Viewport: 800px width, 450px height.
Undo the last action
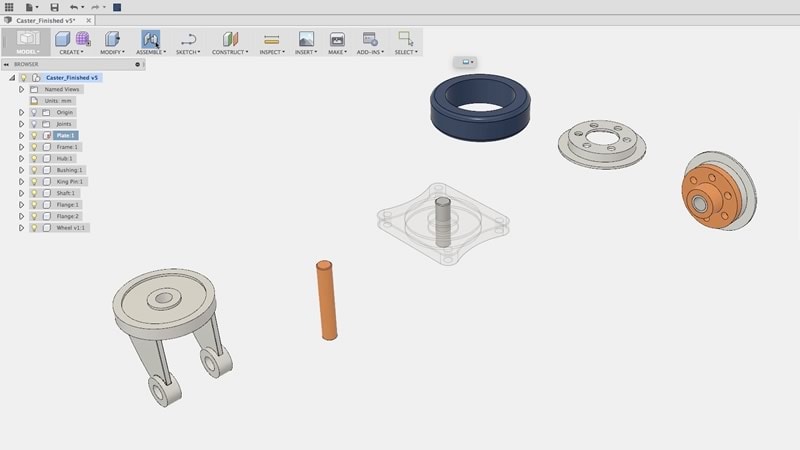74,7
